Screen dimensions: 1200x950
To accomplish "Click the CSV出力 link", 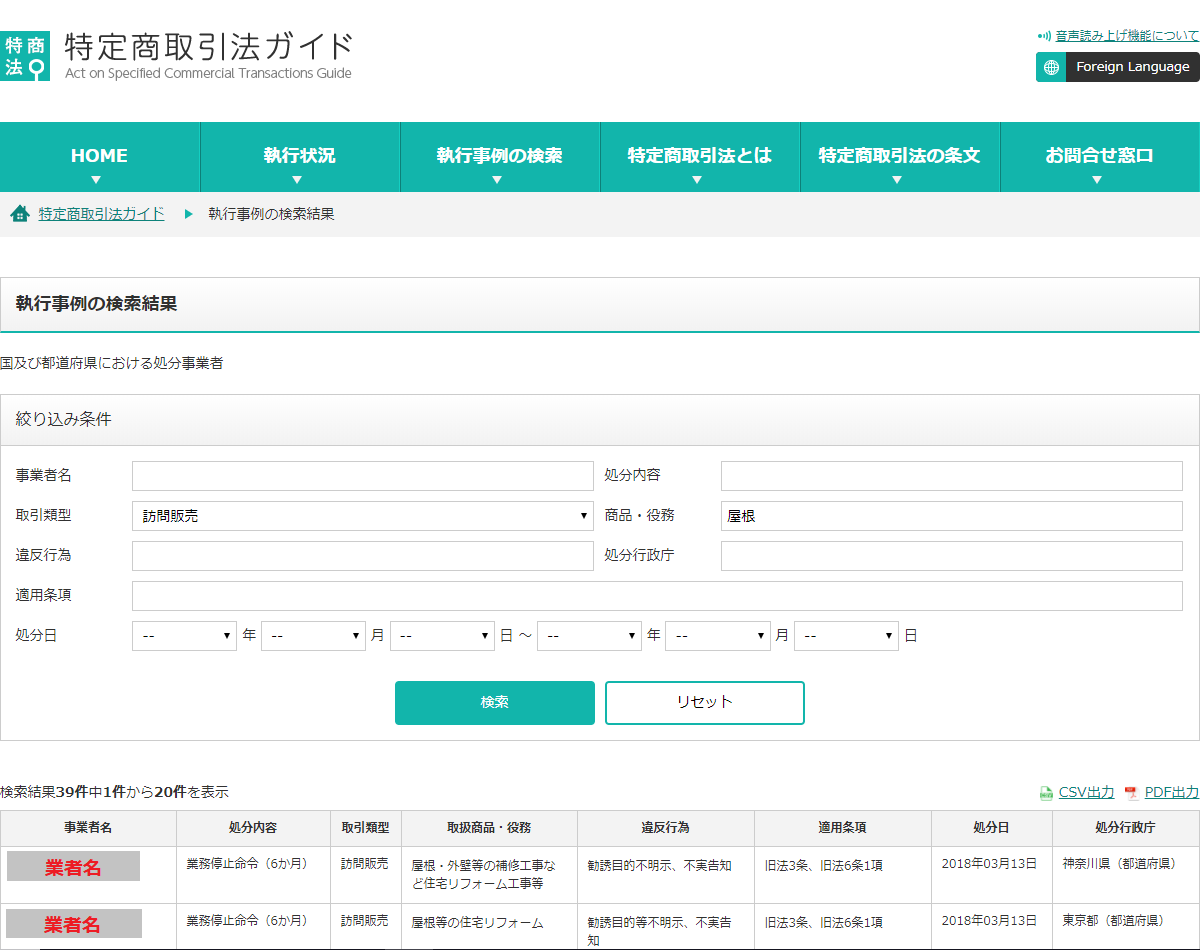I will click(x=1086, y=793).
